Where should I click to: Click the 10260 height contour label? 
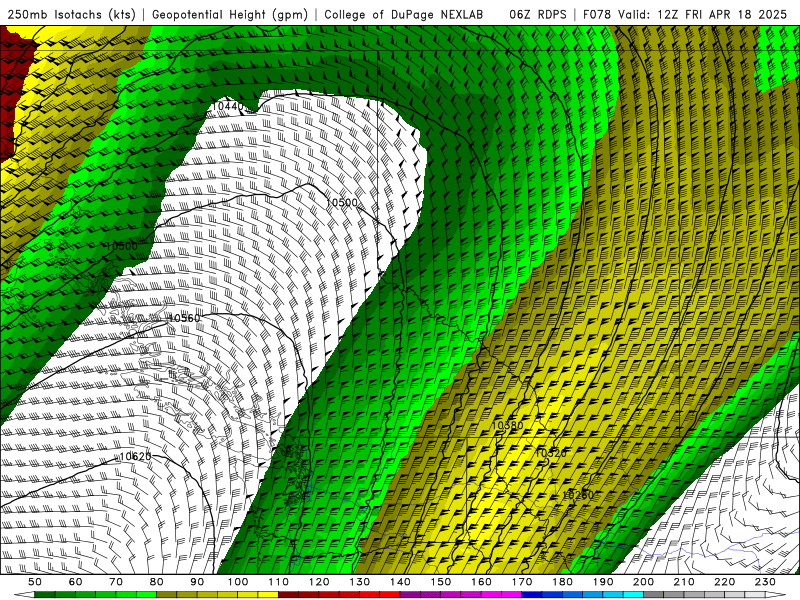click(x=578, y=495)
